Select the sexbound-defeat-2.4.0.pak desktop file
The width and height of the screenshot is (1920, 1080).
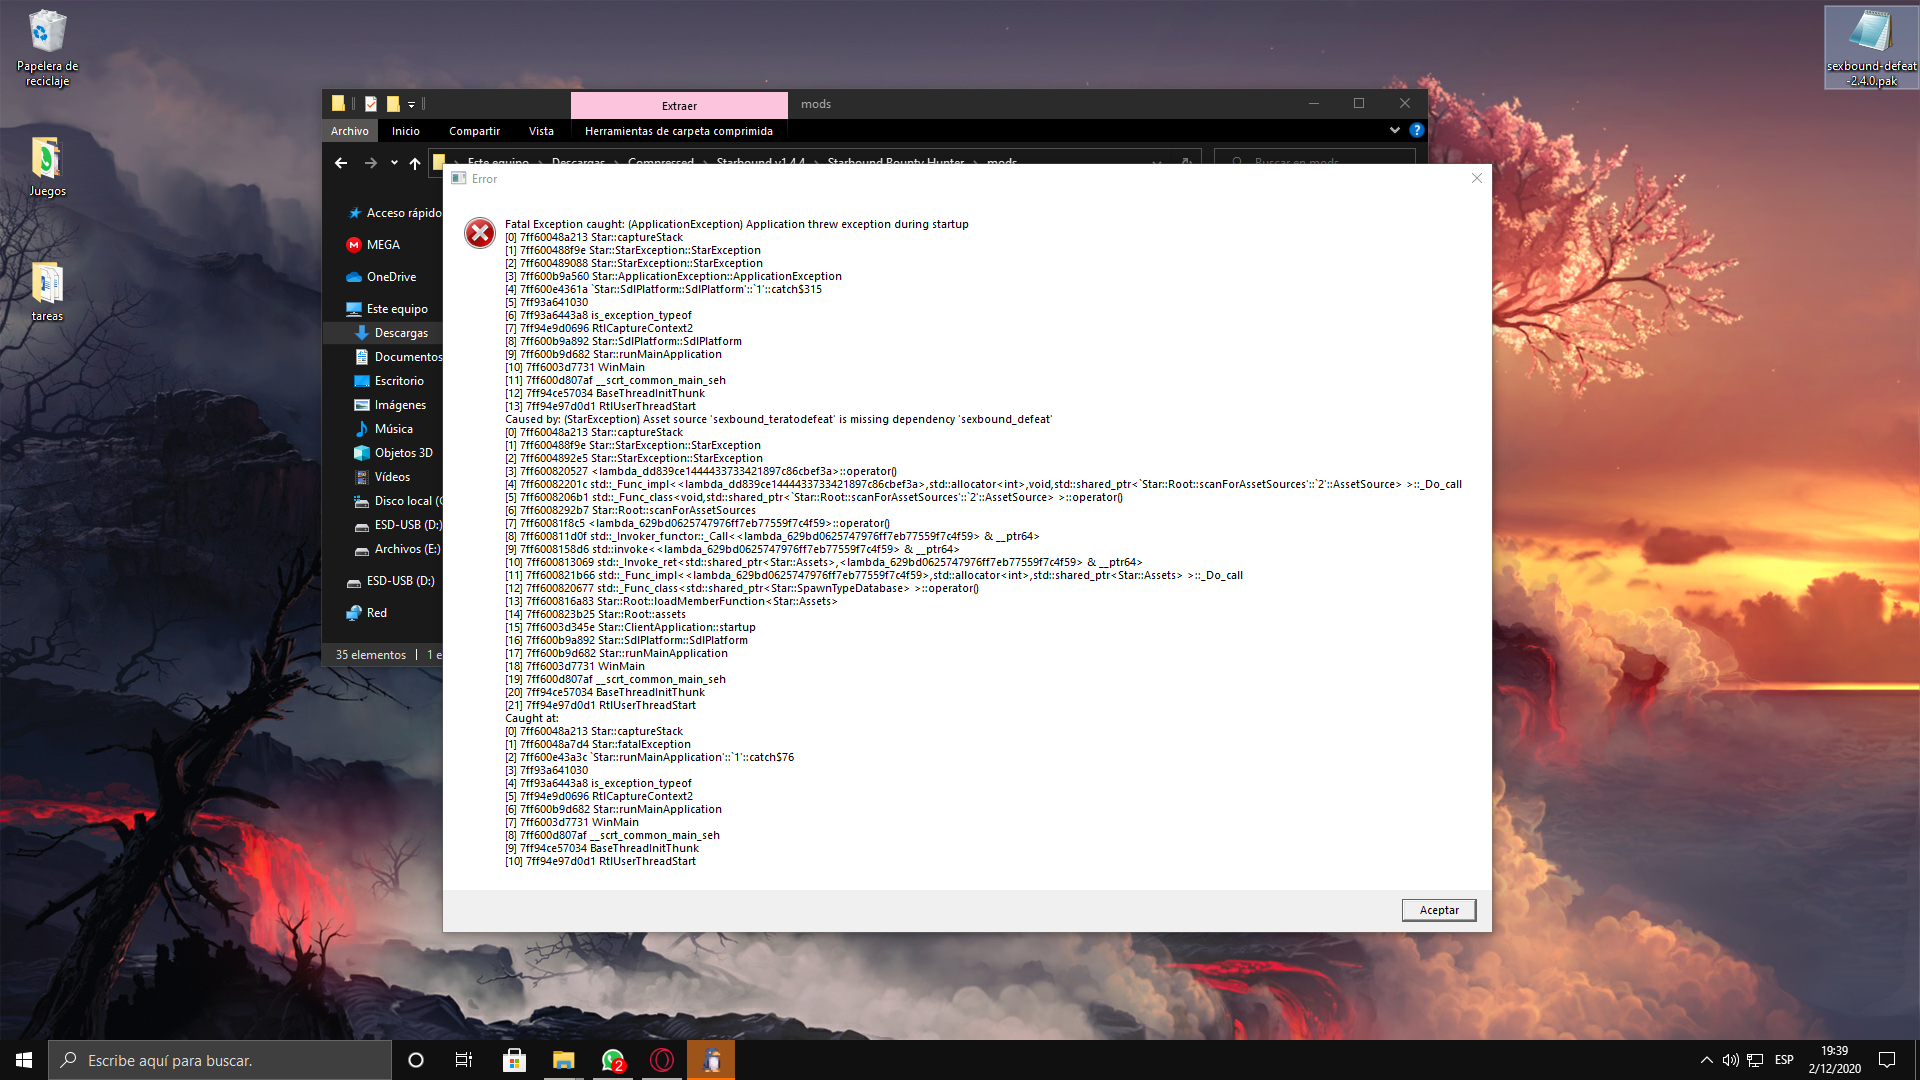(1871, 48)
